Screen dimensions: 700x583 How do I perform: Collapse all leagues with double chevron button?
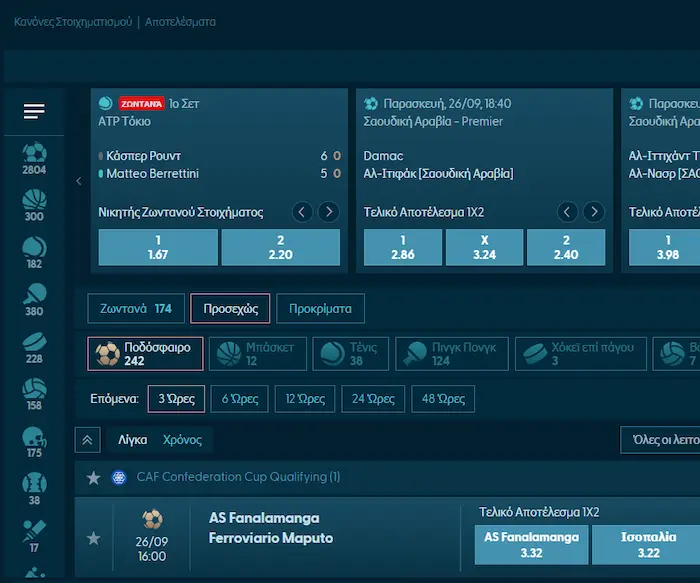88,440
